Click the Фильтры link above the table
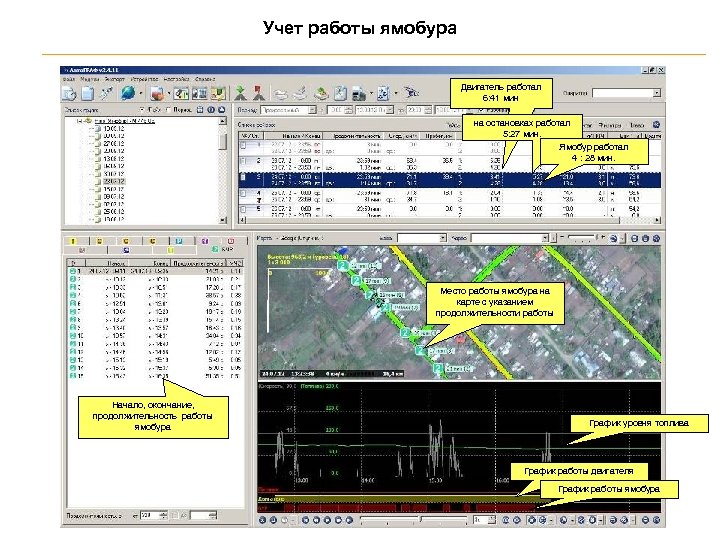720x540 pixels. pyautogui.click(x=611, y=125)
